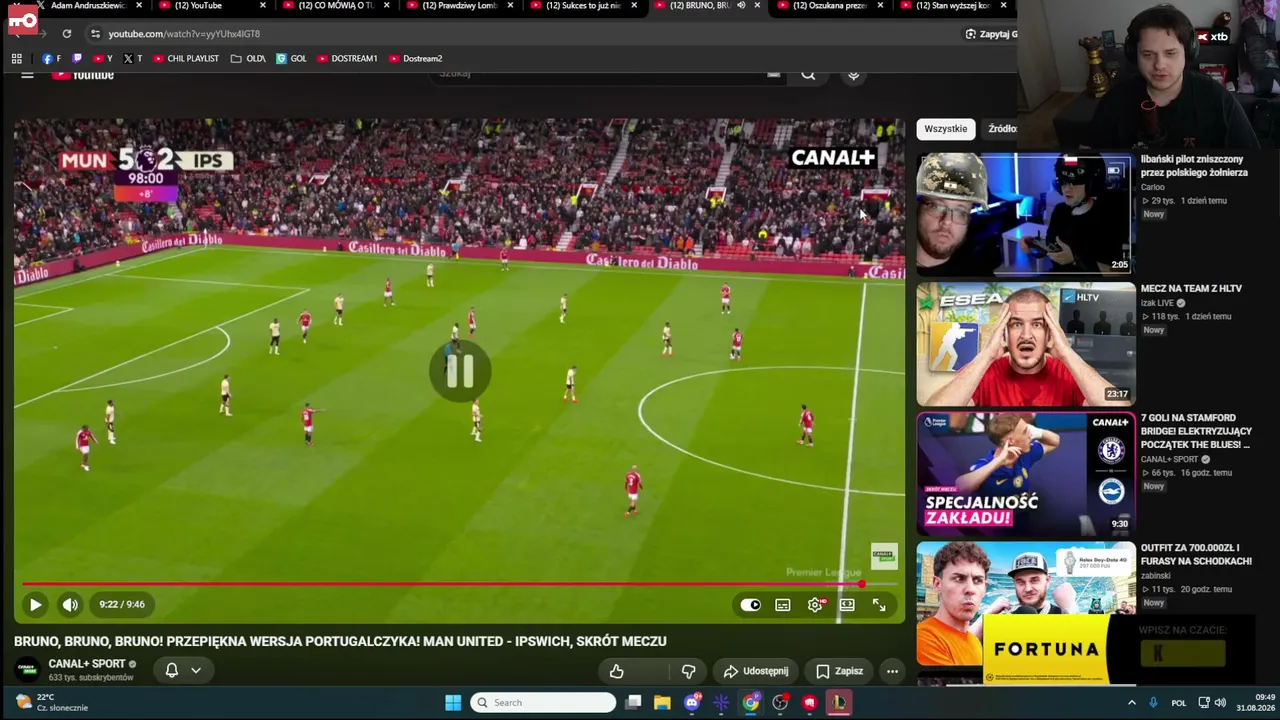The height and width of the screenshot is (720, 1280).
Task: Expand the OLD\ bookmarks folder
Action: coord(248,59)
